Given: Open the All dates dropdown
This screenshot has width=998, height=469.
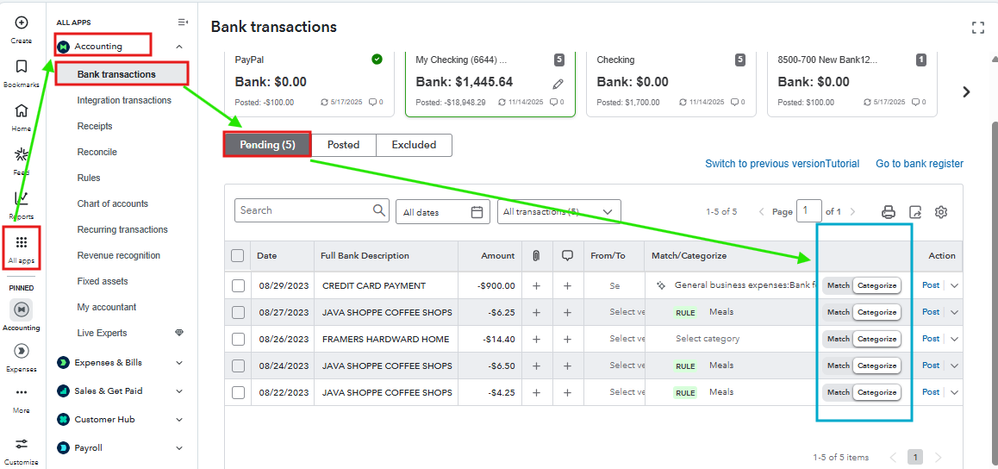Looking at the screenshot, I should tap(442, 212).
